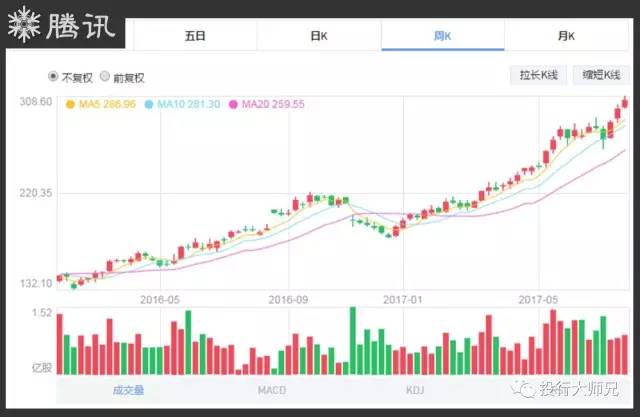Click the 腾讯 title text
Screen dimensions: 640x417
click(x=82, y=25)
